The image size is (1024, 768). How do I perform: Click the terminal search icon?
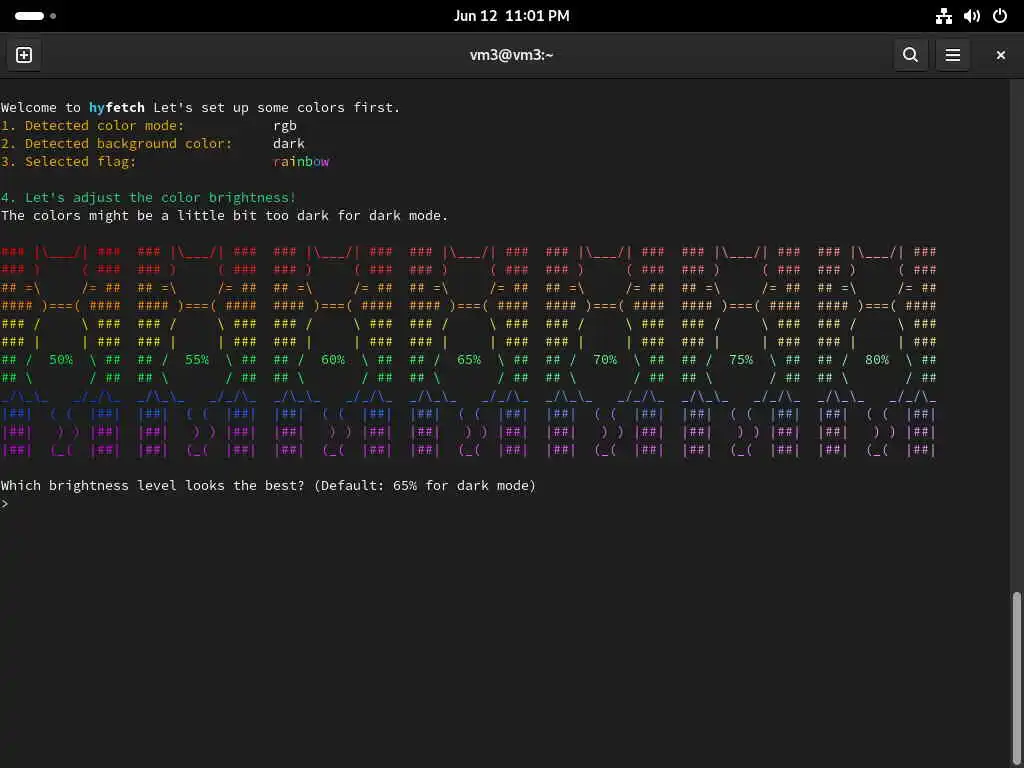point(910,55)
